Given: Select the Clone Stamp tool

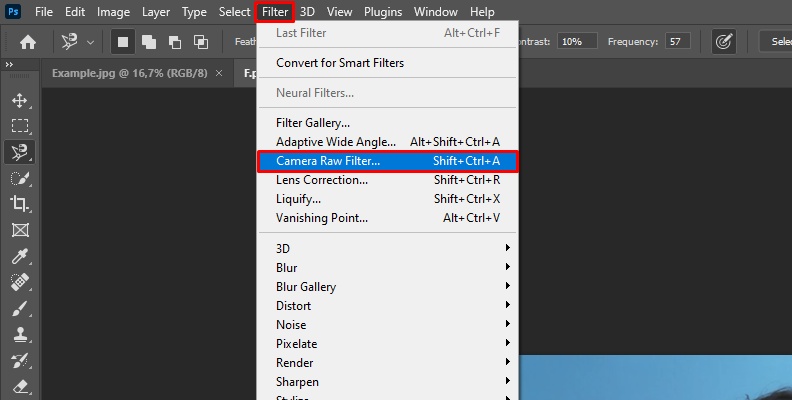Looking at the screenshot, I should pyautogui.click(x=20, y=334).
